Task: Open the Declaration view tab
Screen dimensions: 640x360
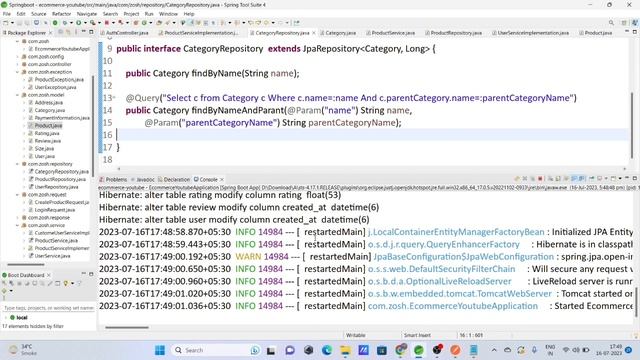Action: pos(174,180)
